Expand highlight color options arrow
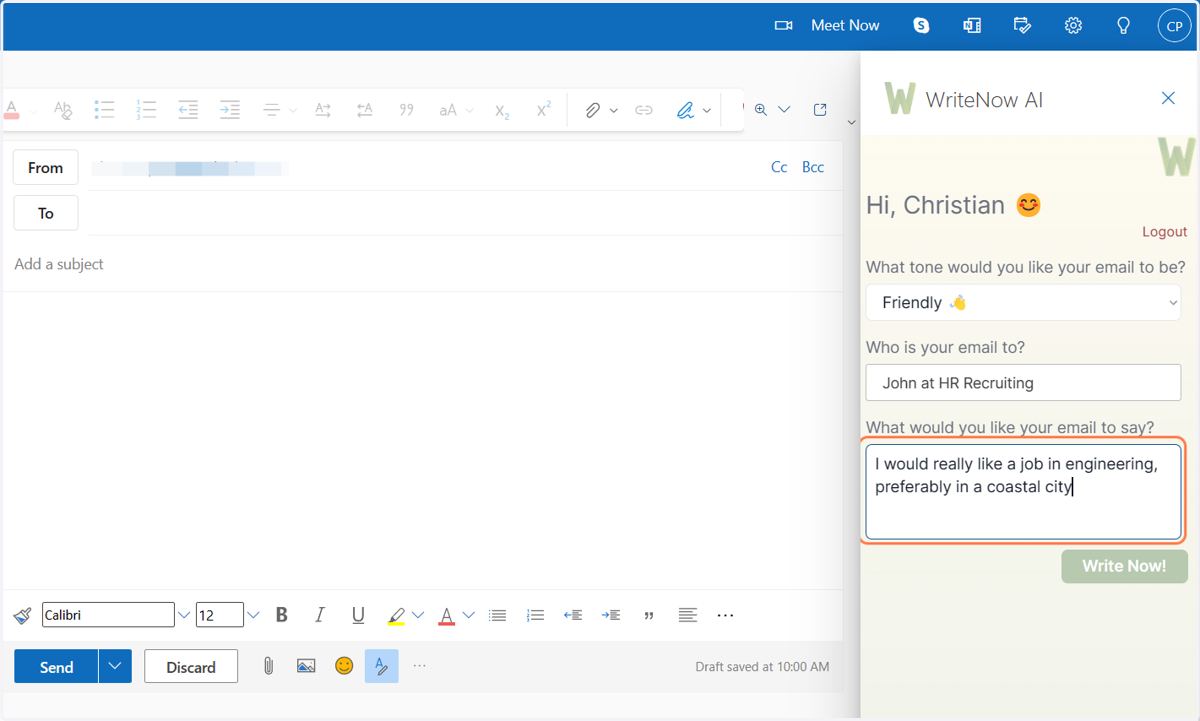Image resolution: width=1200 pixels, height=721 pixels. 418,615
